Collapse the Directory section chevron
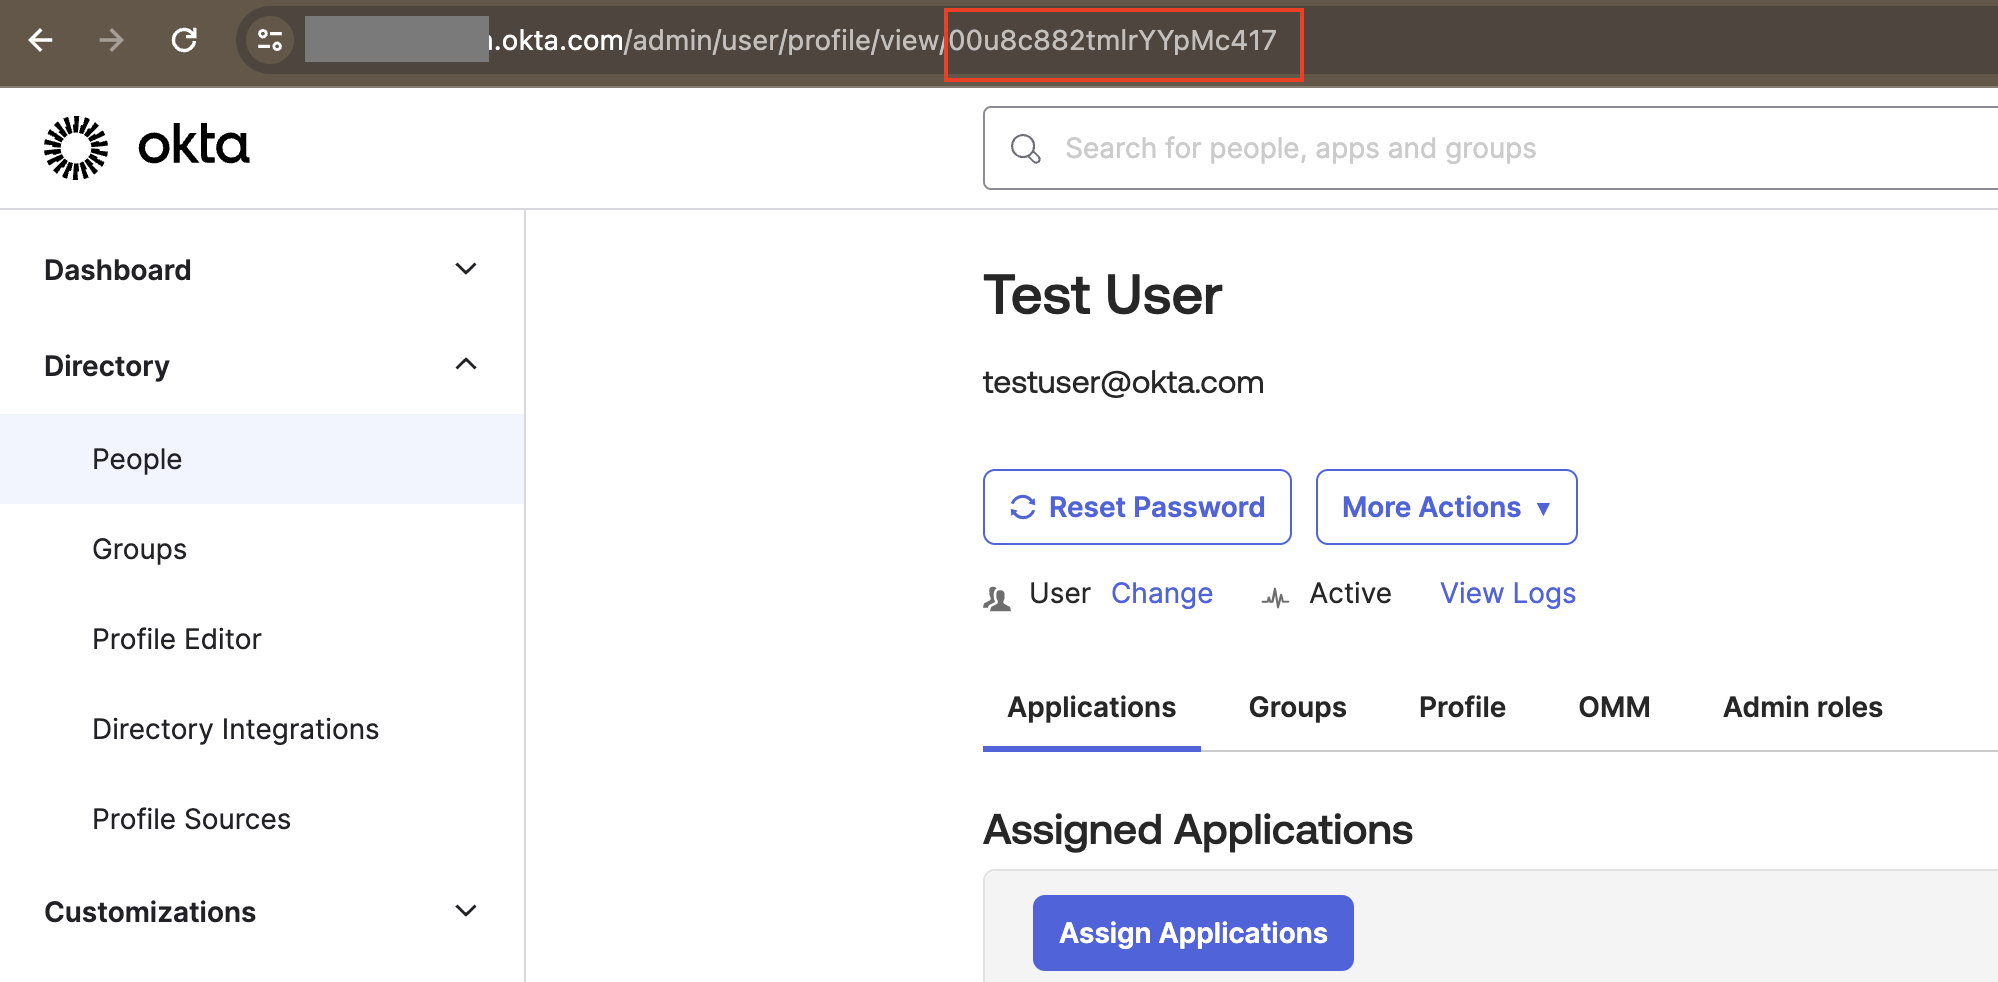The image size is (1998, 982). pos(465,364)
